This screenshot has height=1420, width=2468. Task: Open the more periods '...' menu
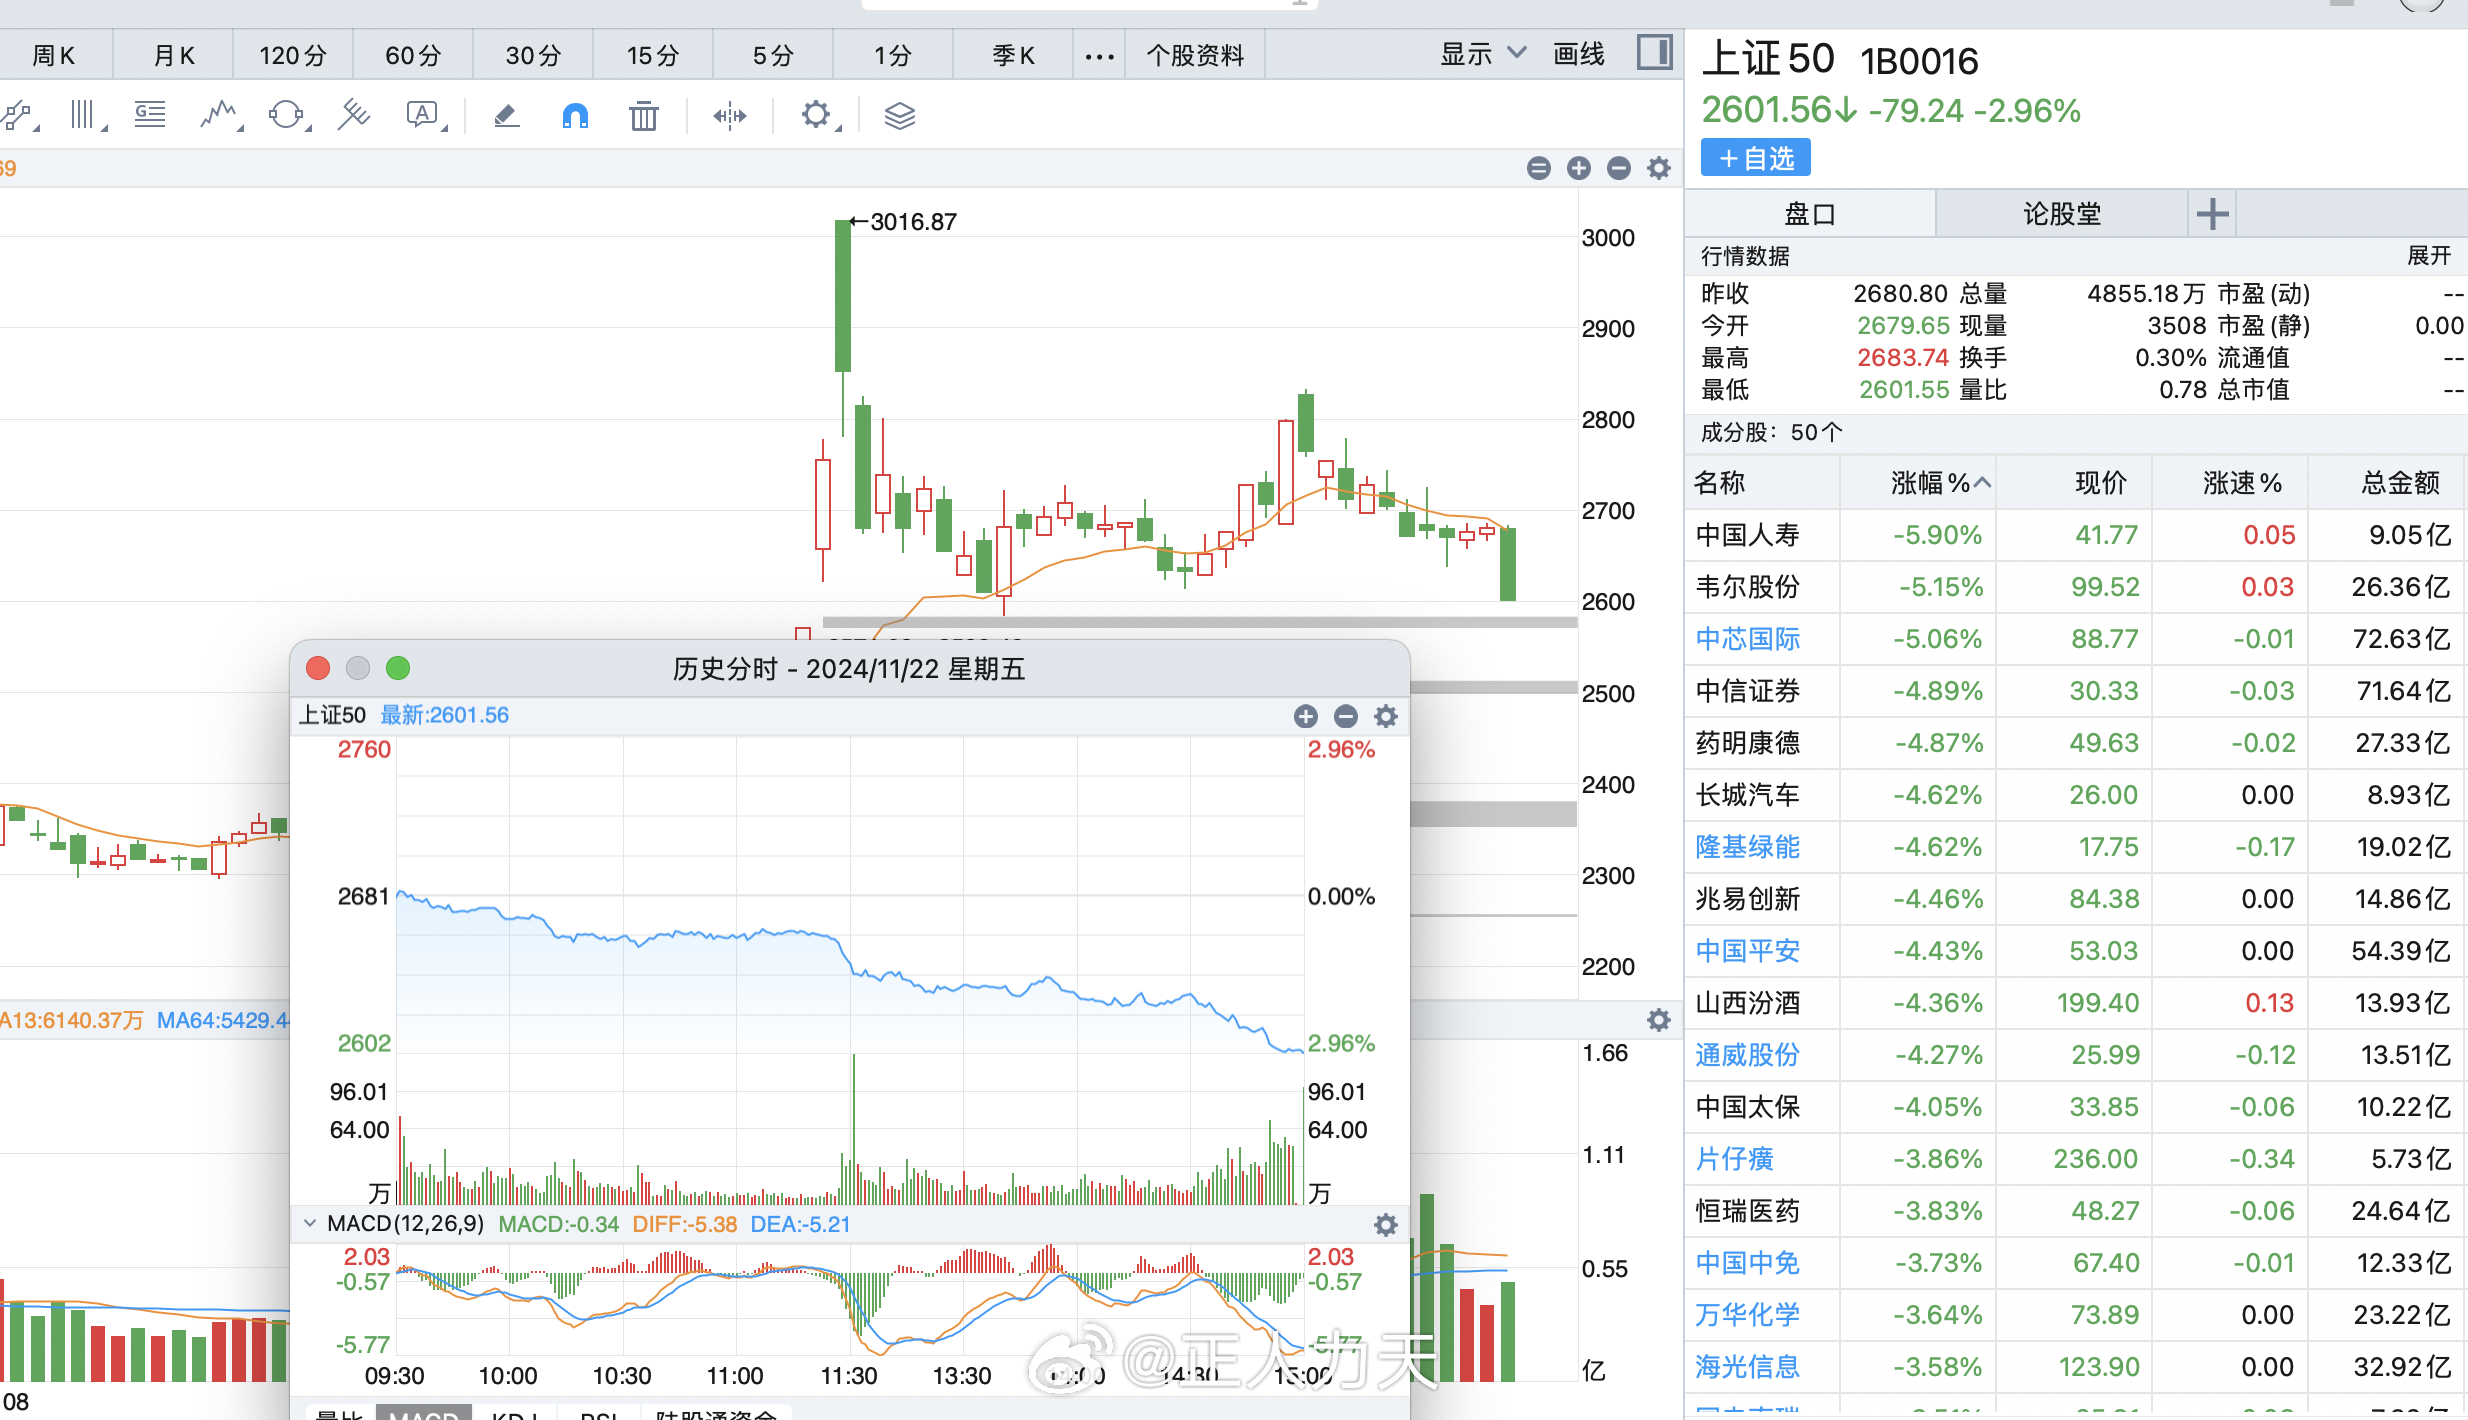(x=1099, y=55)
